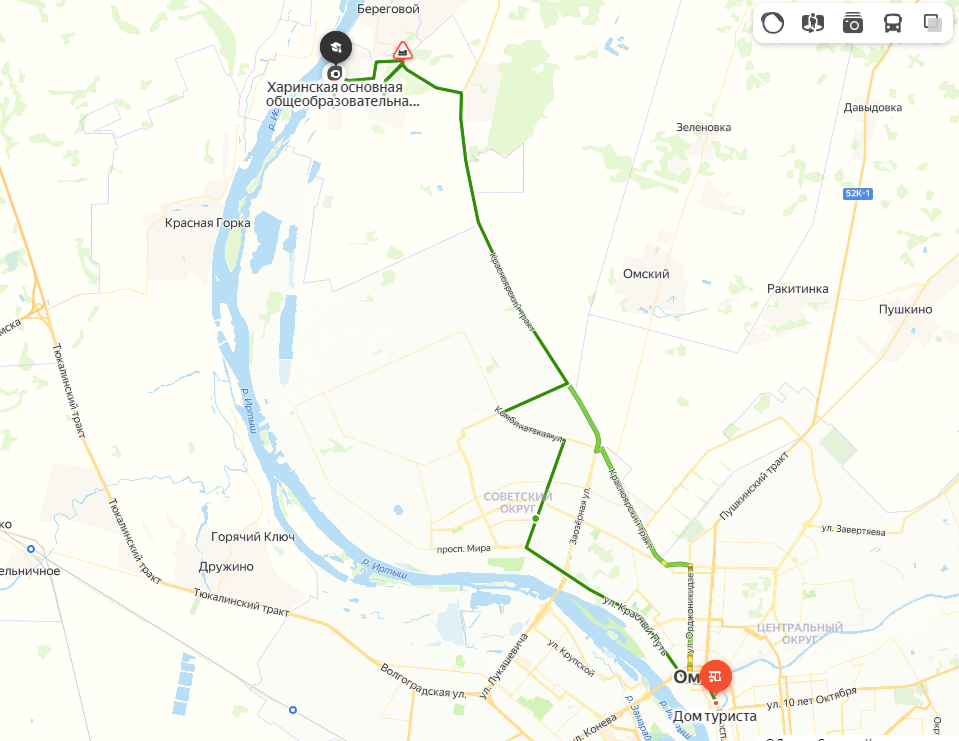Image resolution: width=959 pixels, height=741 pixels.
Task: Click the camera marker near the school
Action: click(x=335, y=74)
